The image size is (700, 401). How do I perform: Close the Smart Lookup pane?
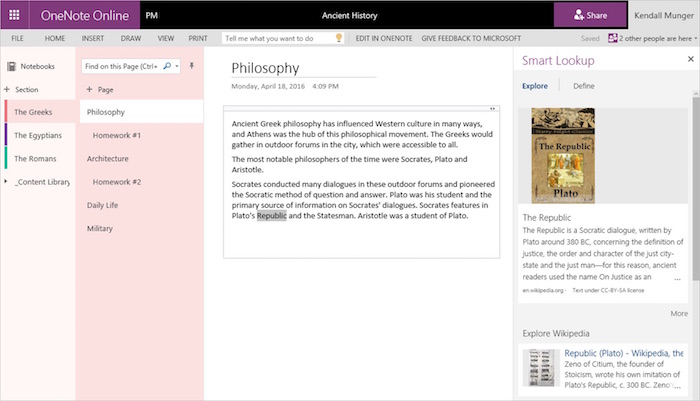(x=691, y=60)
